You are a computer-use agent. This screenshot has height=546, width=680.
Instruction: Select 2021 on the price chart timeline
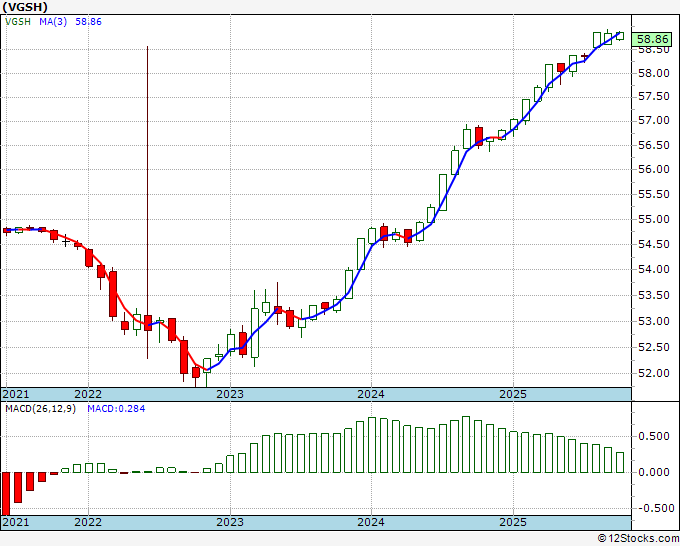(x=16, y=394)
